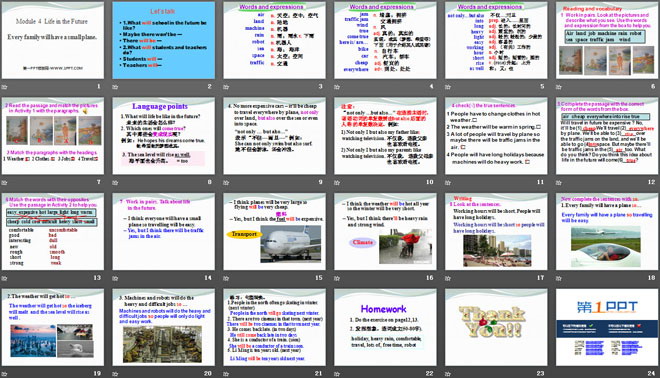
Task: Click the animation star icon below slide 2
Action: pos(115,87)
